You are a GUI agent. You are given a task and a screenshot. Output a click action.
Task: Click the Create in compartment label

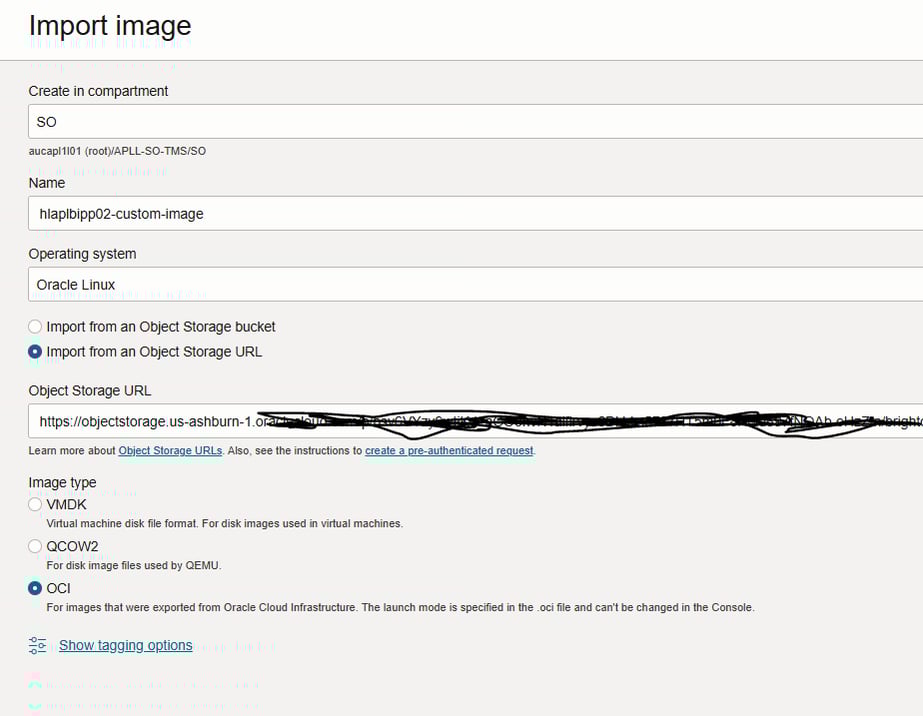pos(98,91)
